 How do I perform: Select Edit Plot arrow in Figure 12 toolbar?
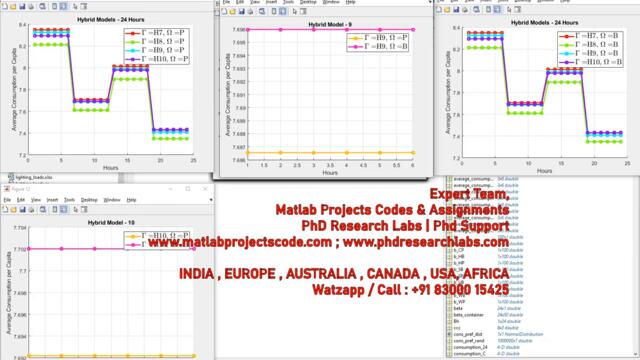tap(76, 209)
